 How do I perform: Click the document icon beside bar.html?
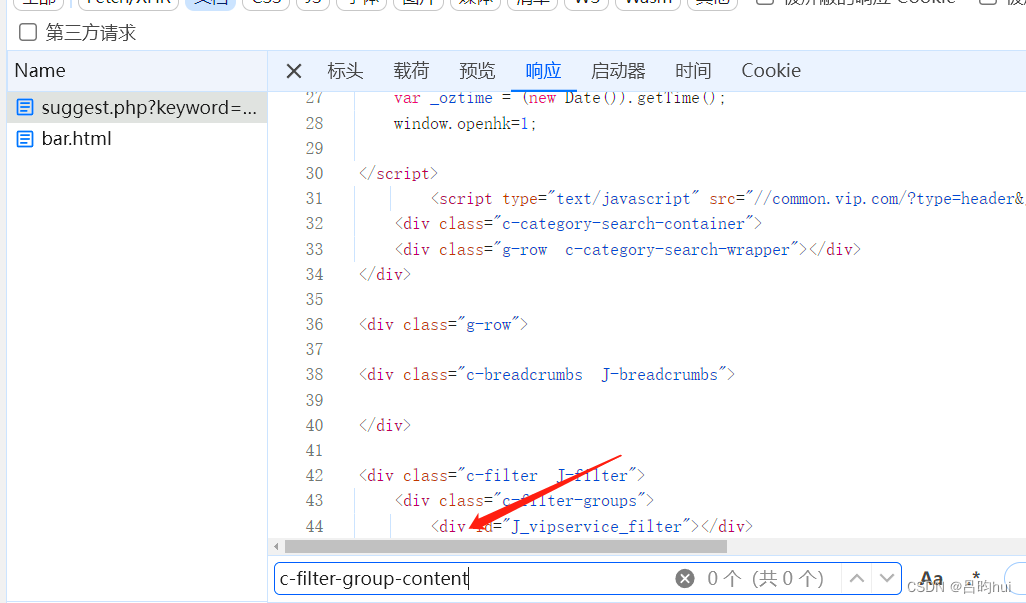(x=25, y=139)
